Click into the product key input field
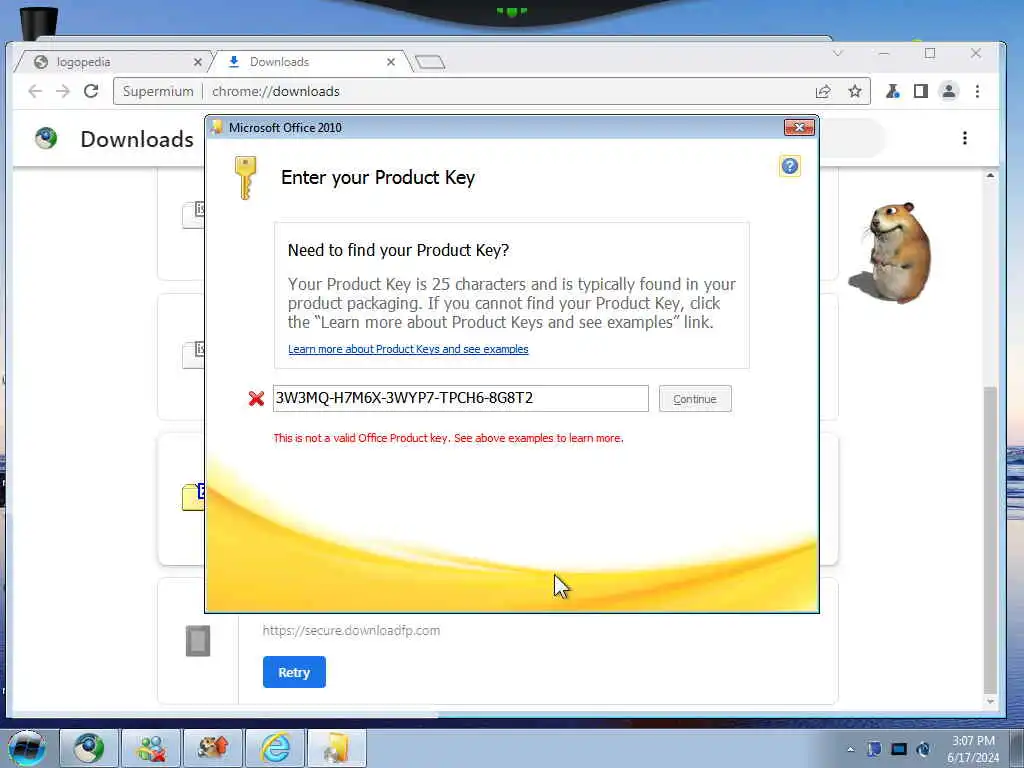The width and height of the screenshot is (1024, 768). pyautogui.click(x=460, y=398)
